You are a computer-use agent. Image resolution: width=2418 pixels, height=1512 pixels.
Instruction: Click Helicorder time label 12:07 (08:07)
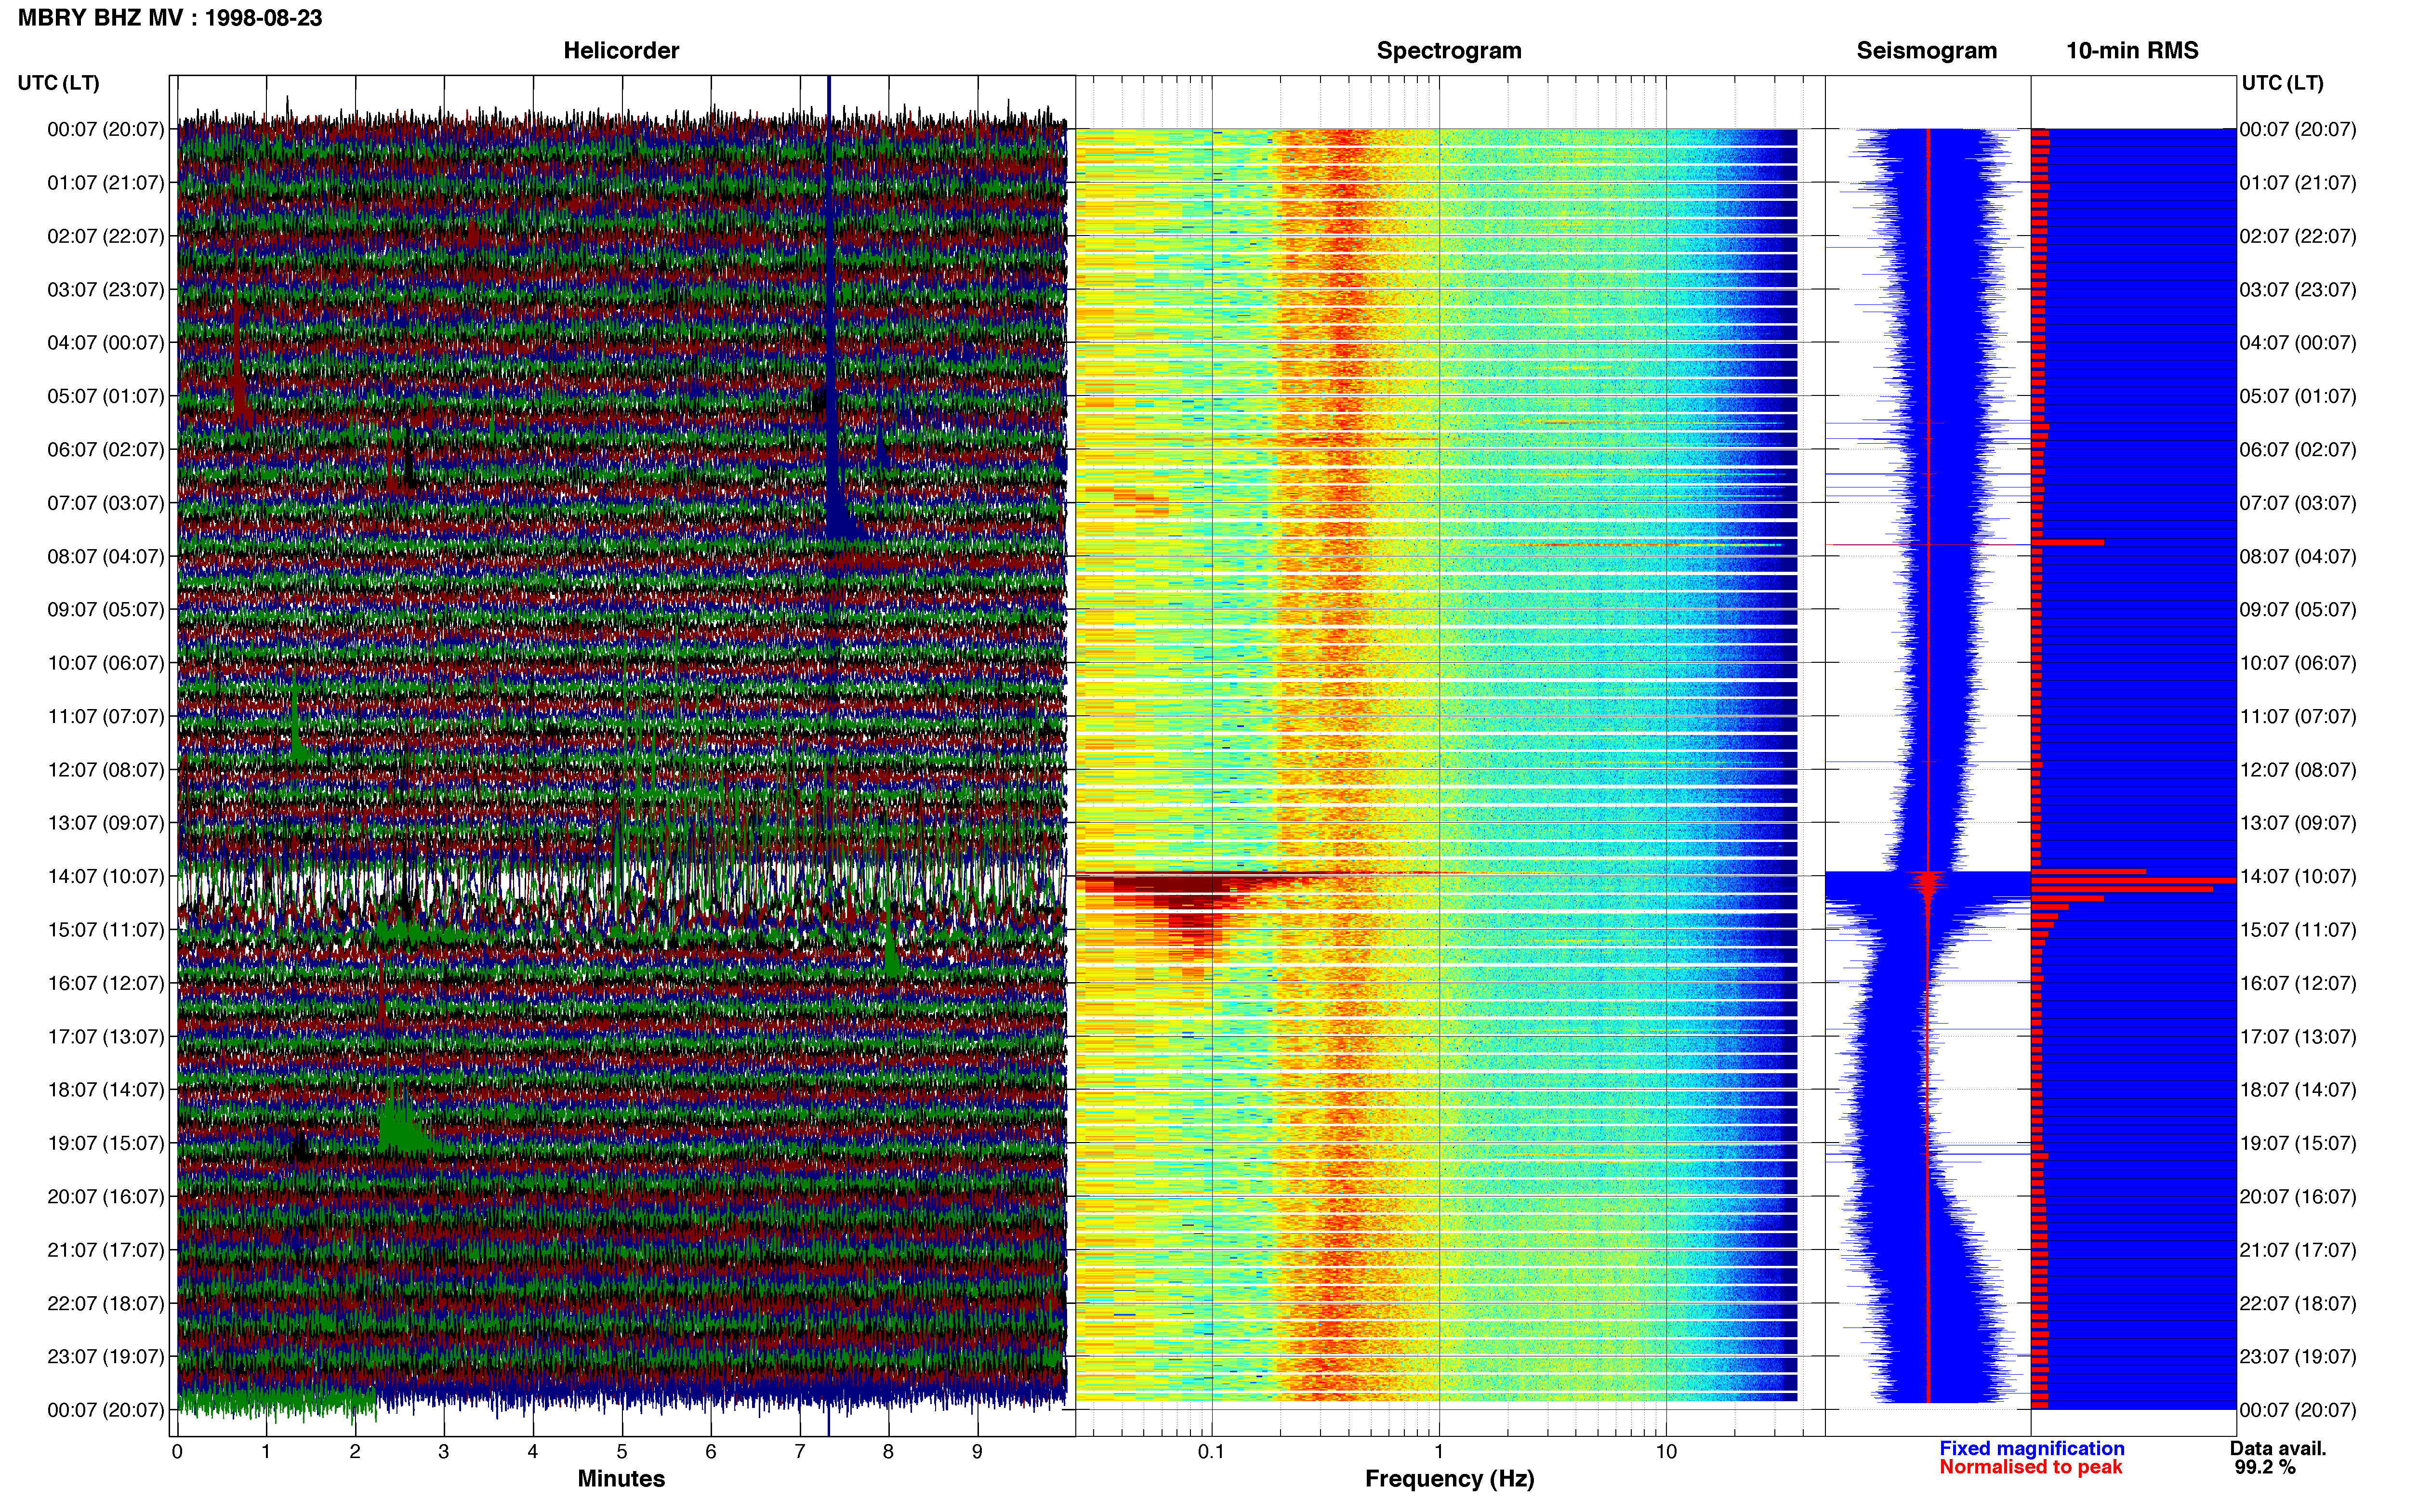[x=106, y=770]
